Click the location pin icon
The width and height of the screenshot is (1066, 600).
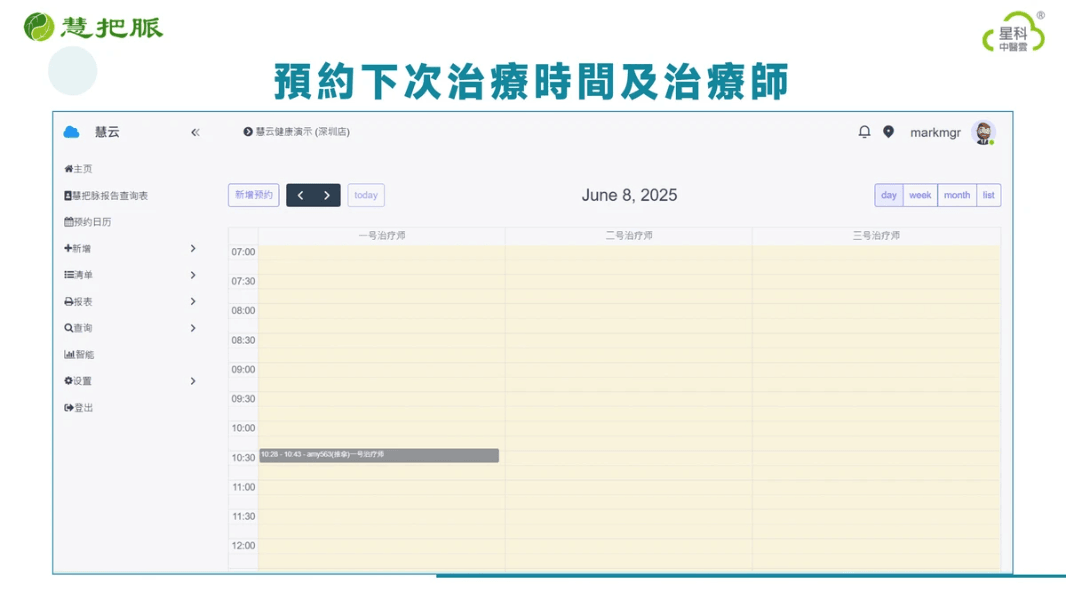pos(889,132)
